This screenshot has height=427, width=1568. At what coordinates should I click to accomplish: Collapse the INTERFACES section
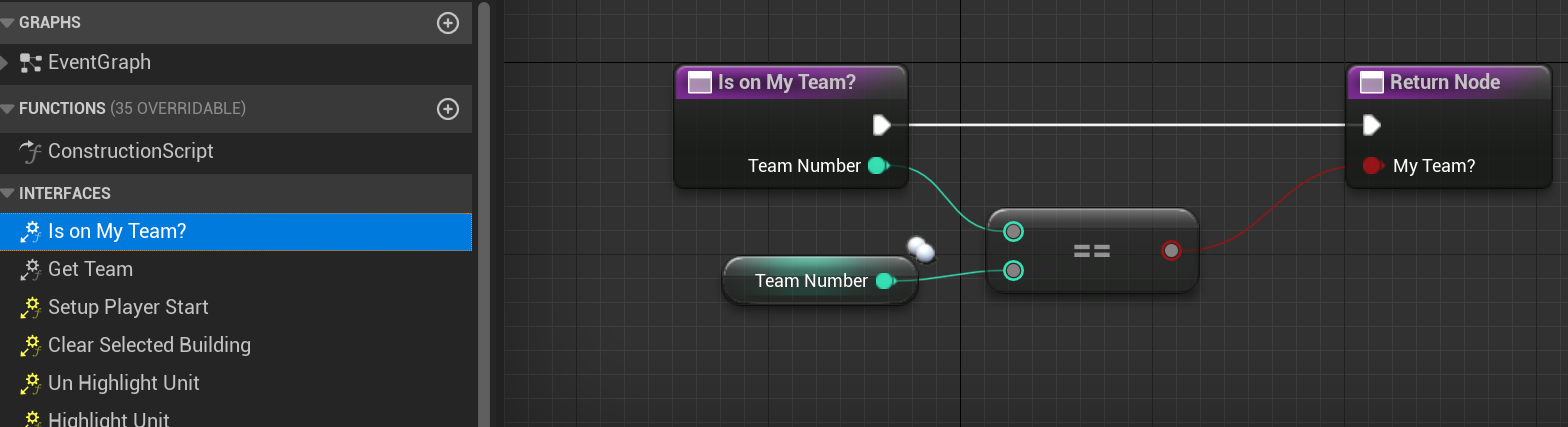pyautogui.click(x=8, y=194)
